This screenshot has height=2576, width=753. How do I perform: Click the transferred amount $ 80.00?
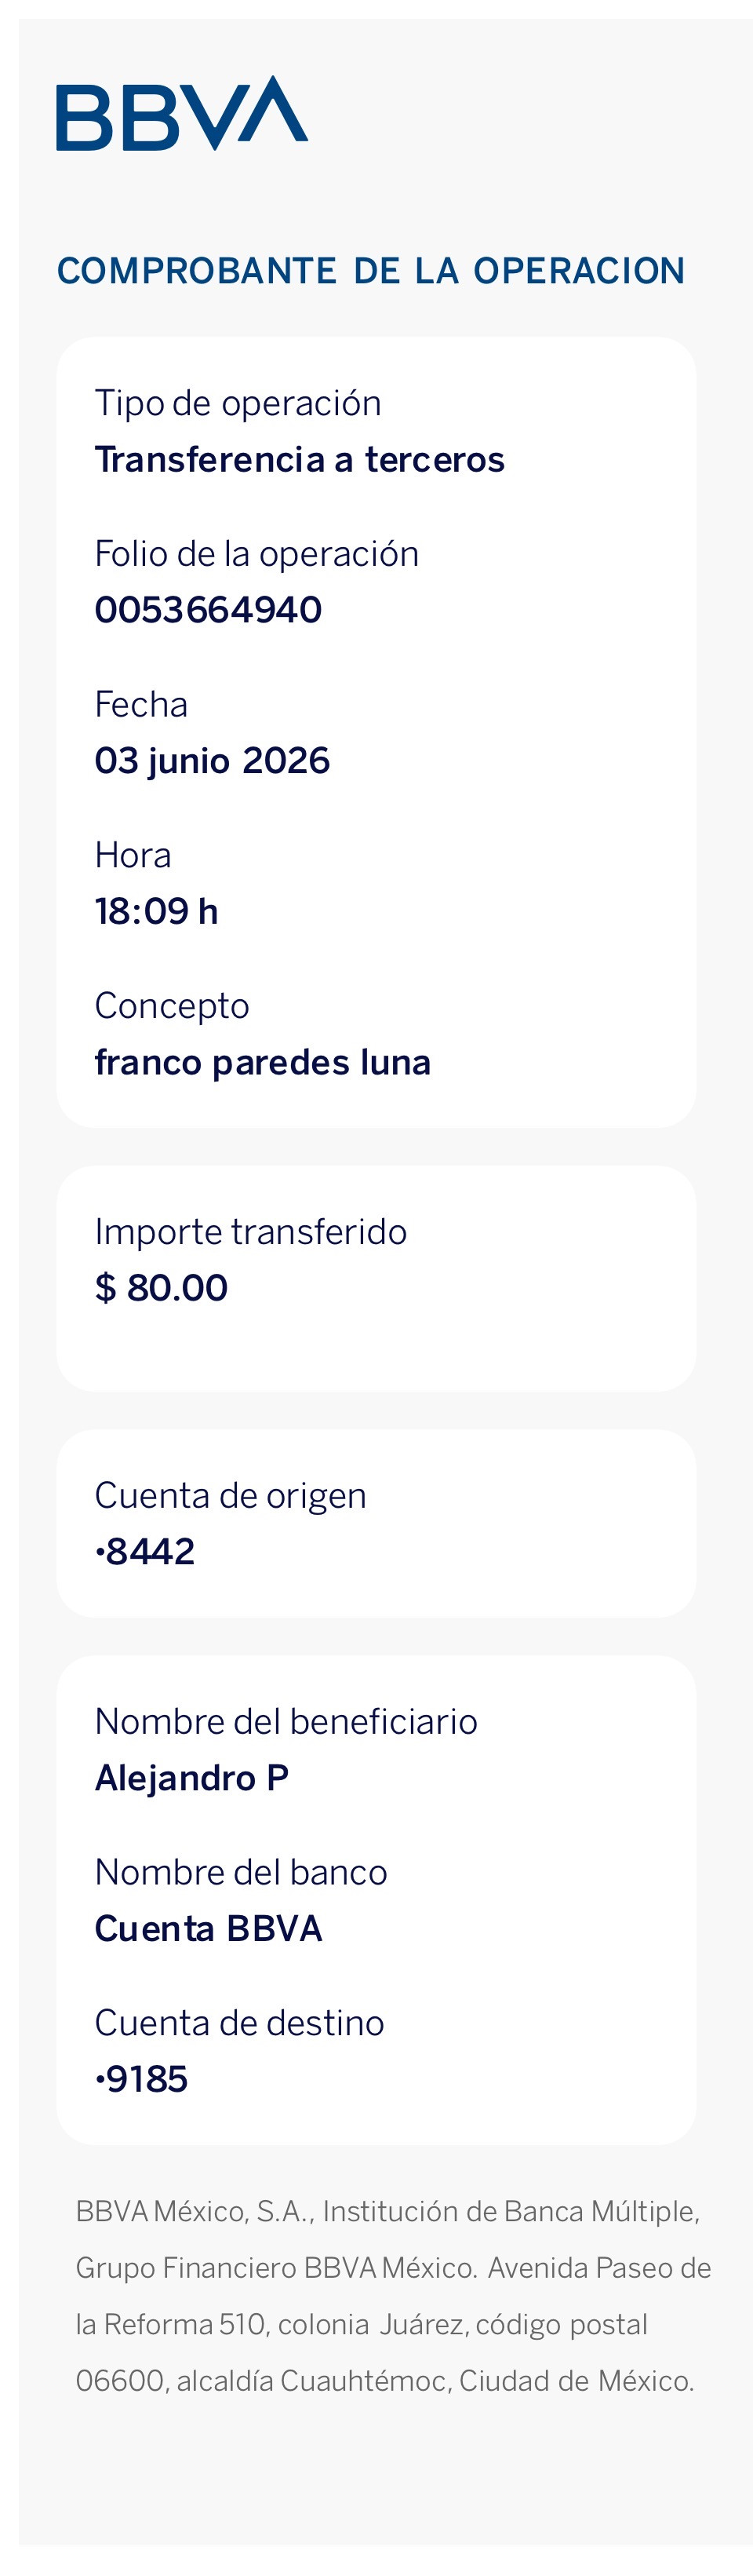[x=161, y=1288]
